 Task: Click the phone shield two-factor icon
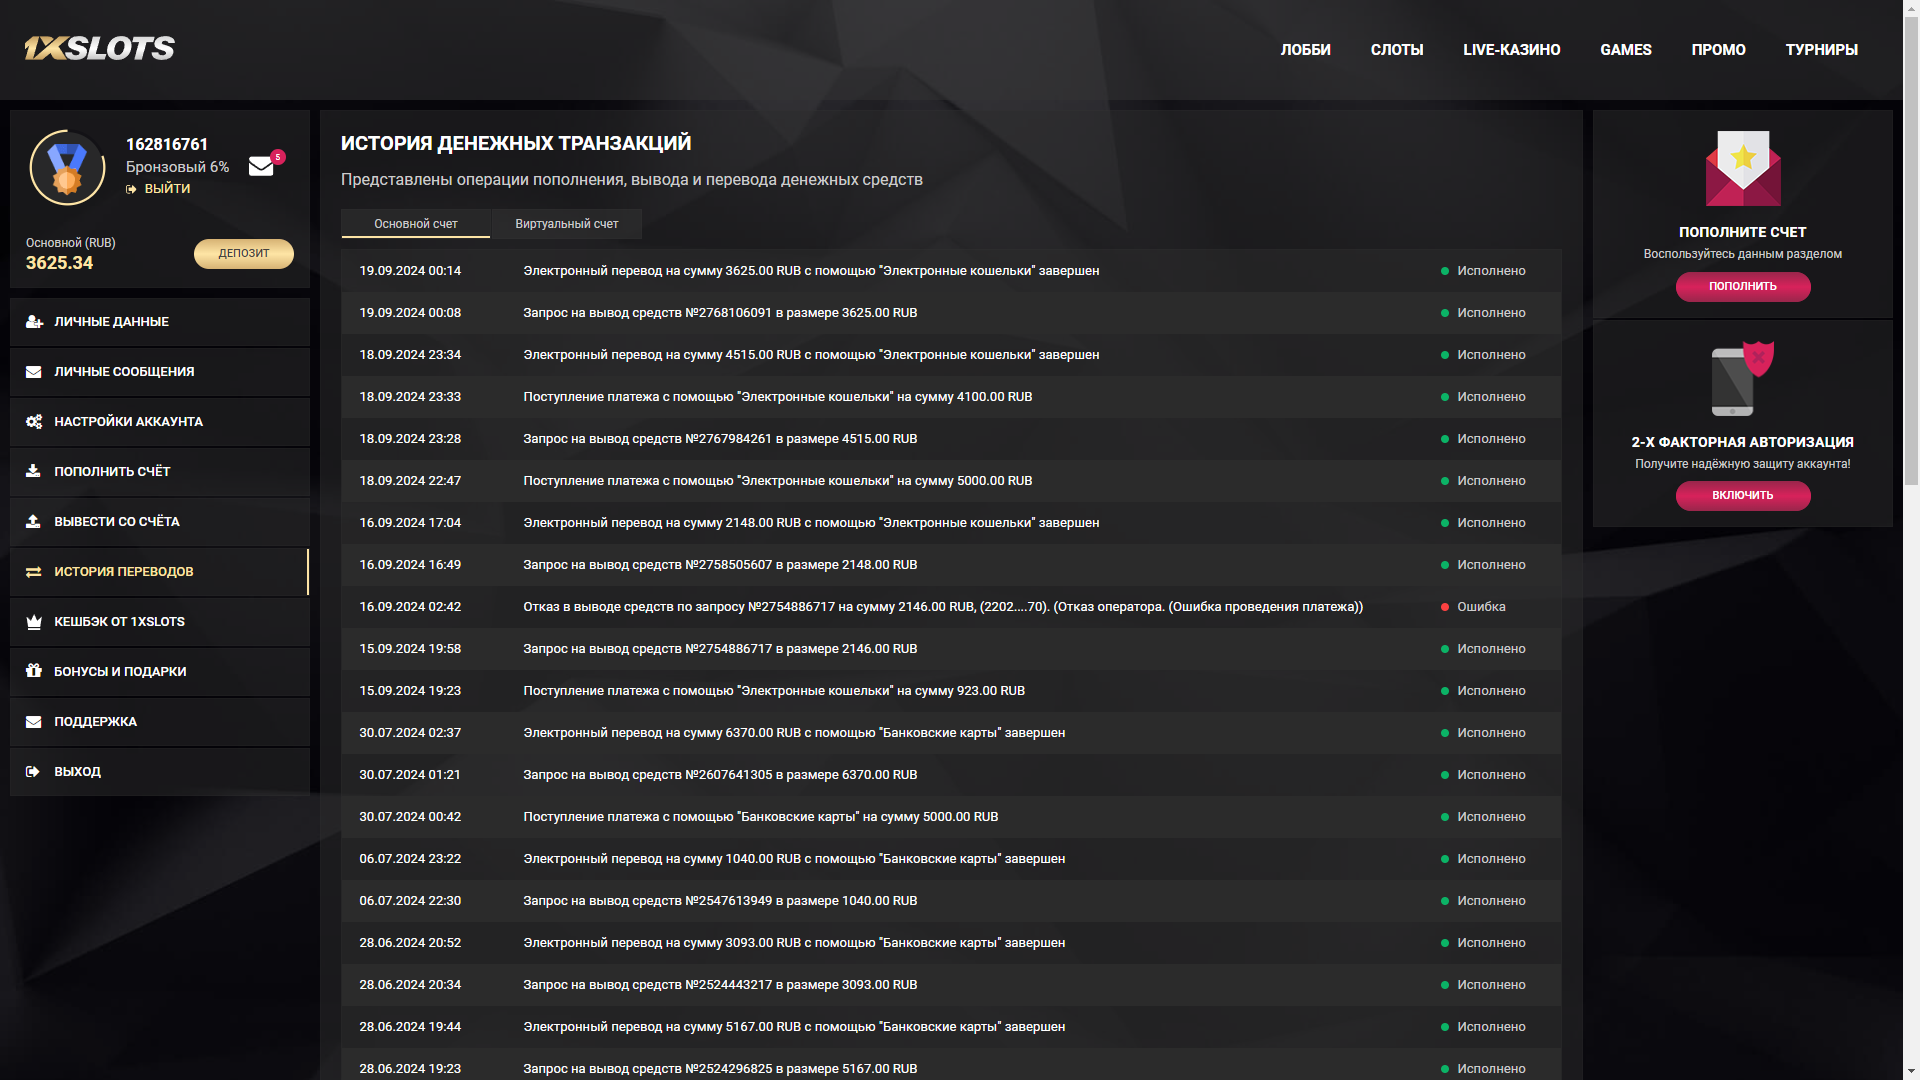click(x=1742, y=379)
